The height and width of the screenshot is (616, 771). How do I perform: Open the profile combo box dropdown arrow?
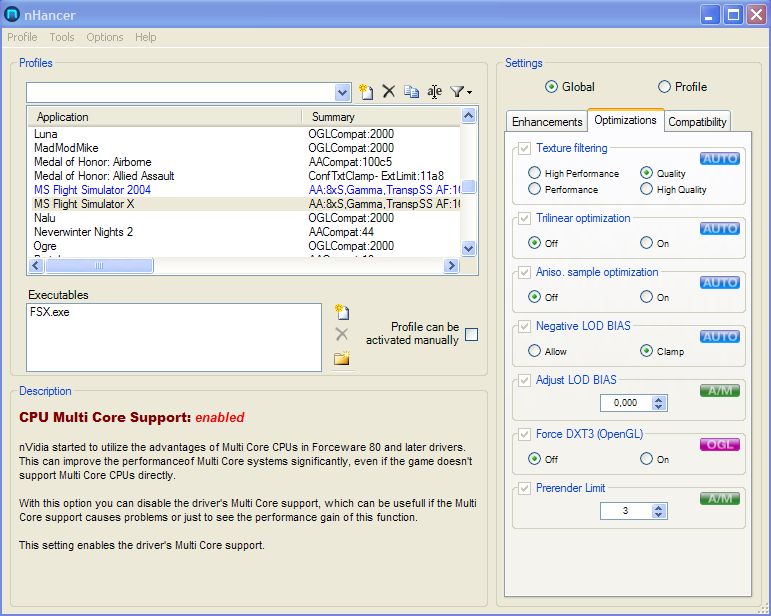tap(342, 92)
